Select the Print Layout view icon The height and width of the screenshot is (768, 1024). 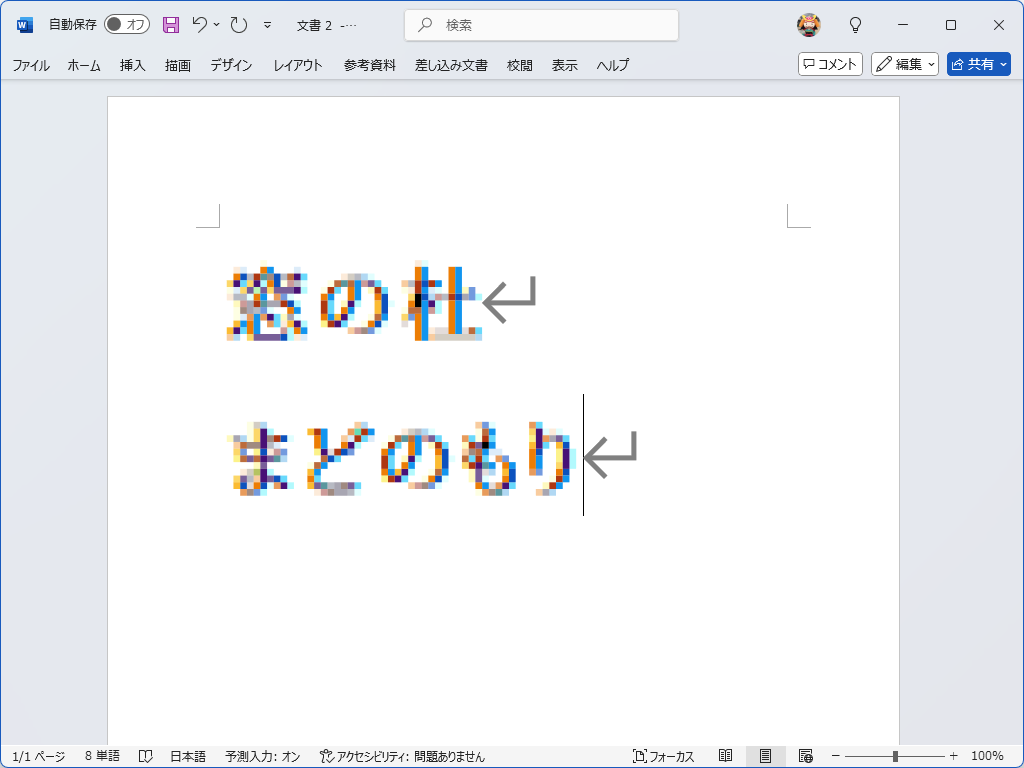coord(766,757)
